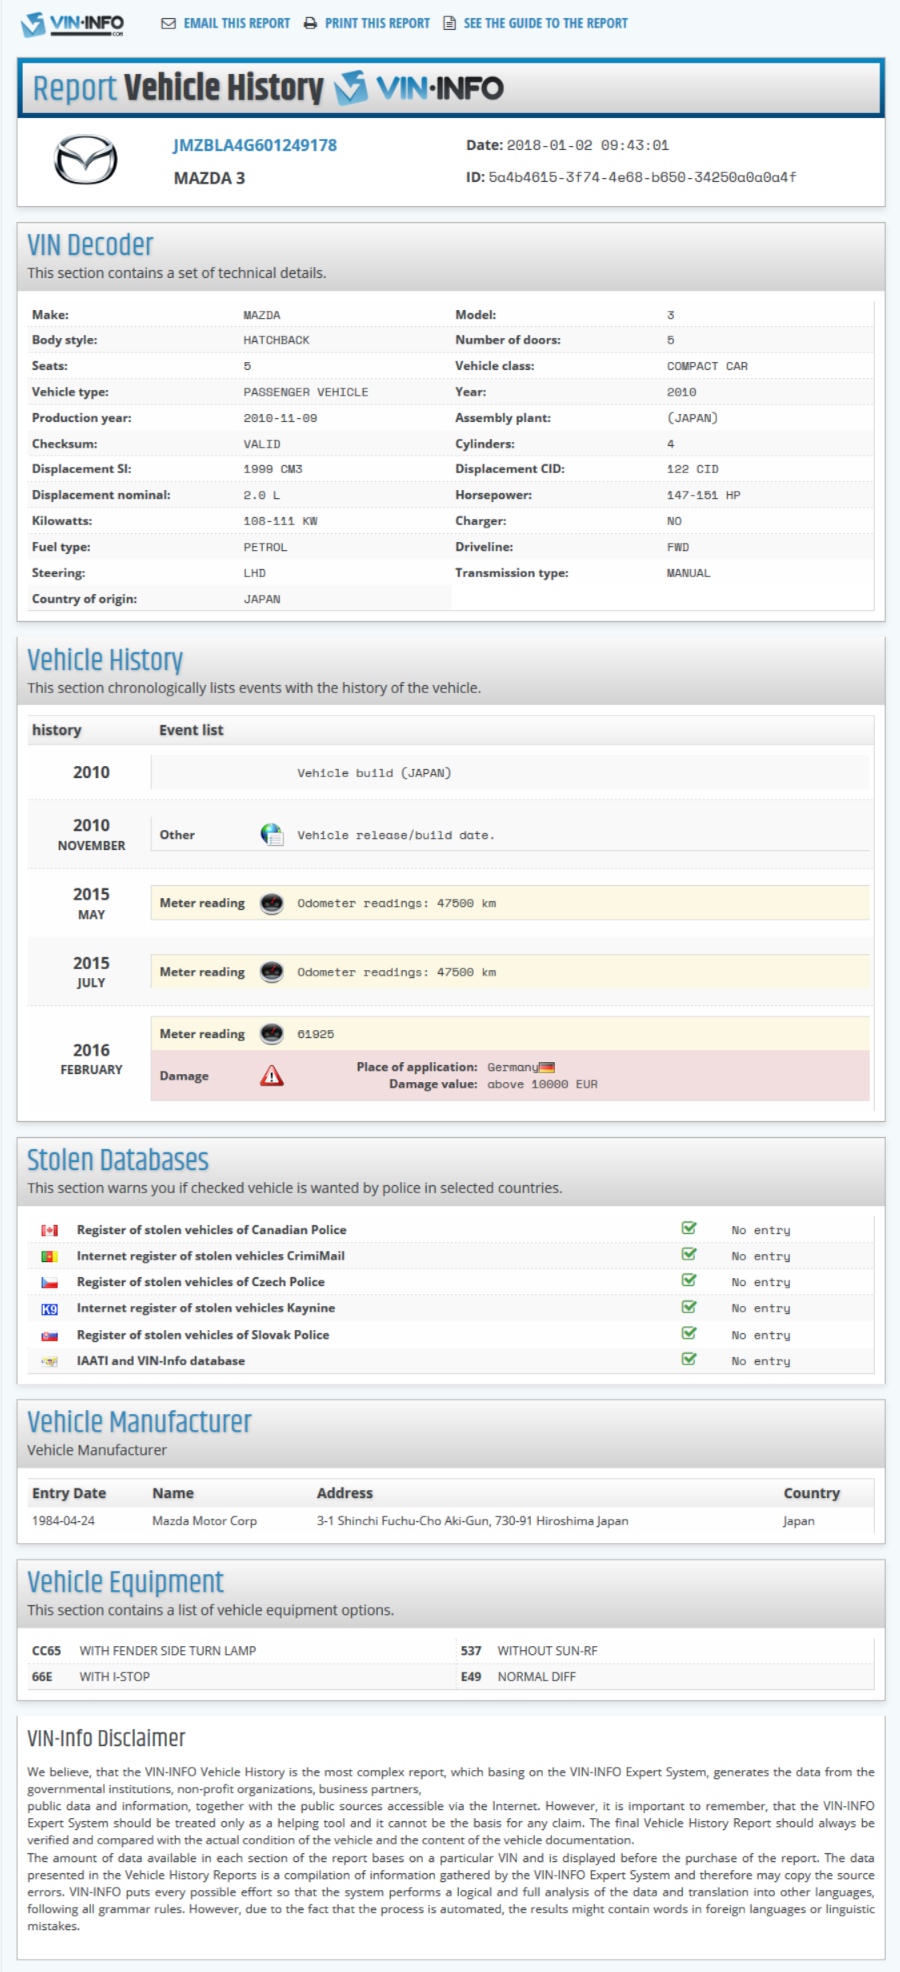Open See the Guide to the Report
Image resolution: width=900 pixels, height=1972 pixels.
536,23
